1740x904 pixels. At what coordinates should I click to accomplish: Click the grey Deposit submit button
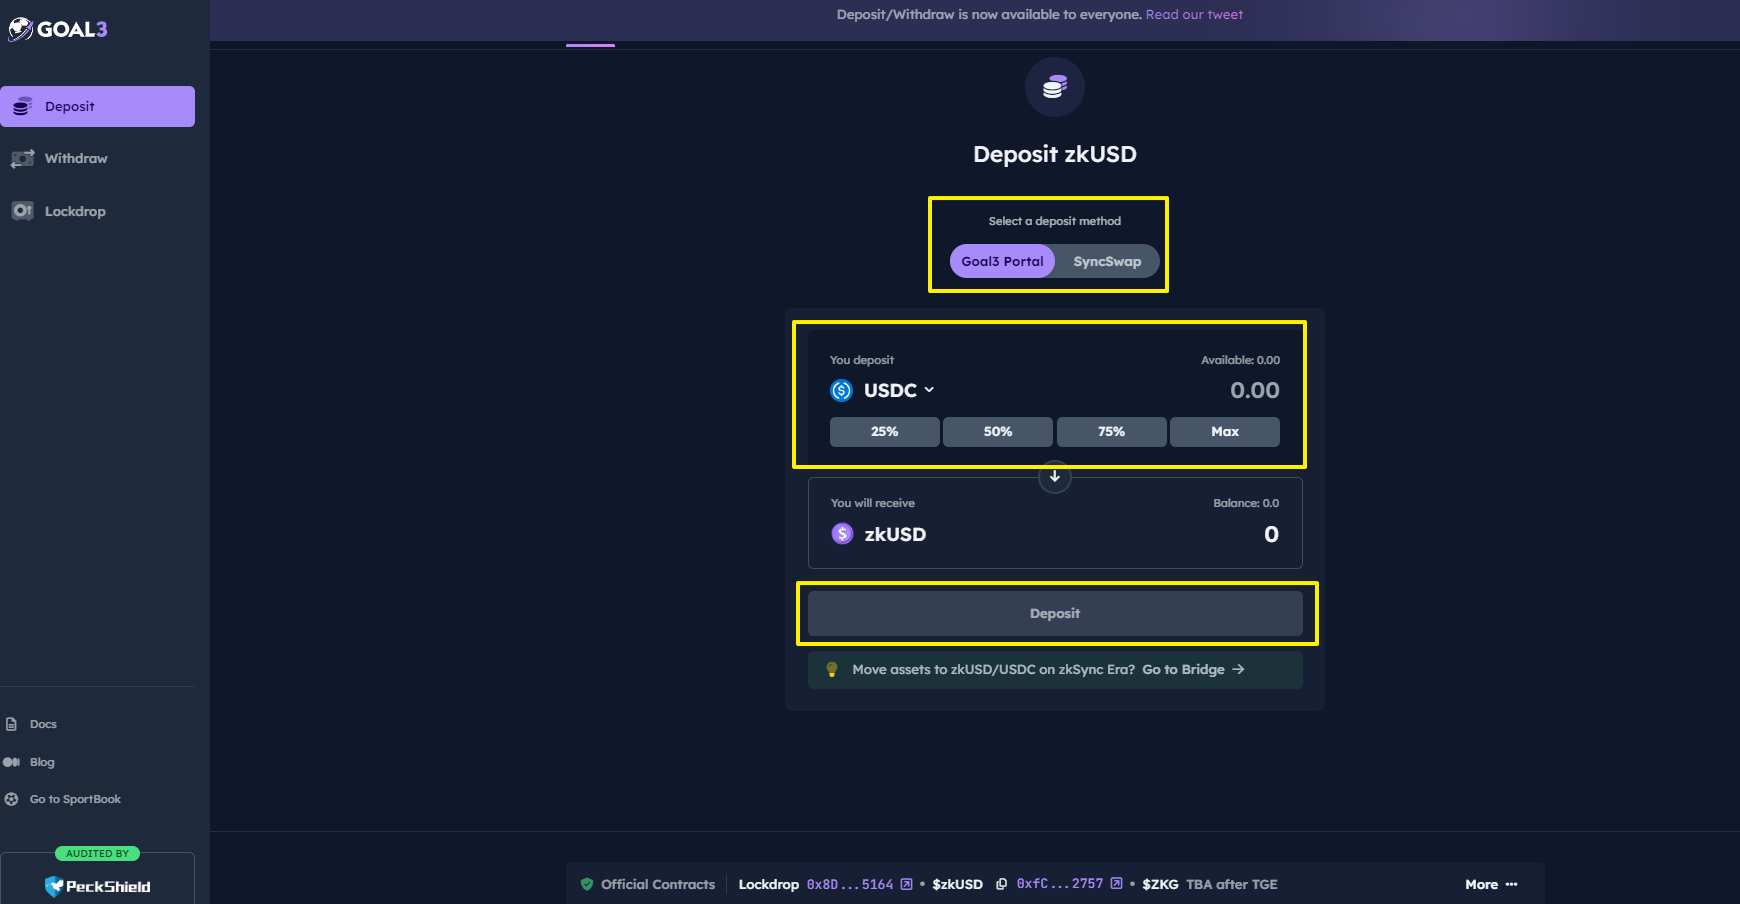pyautogui.click(x=1055, y=613)
